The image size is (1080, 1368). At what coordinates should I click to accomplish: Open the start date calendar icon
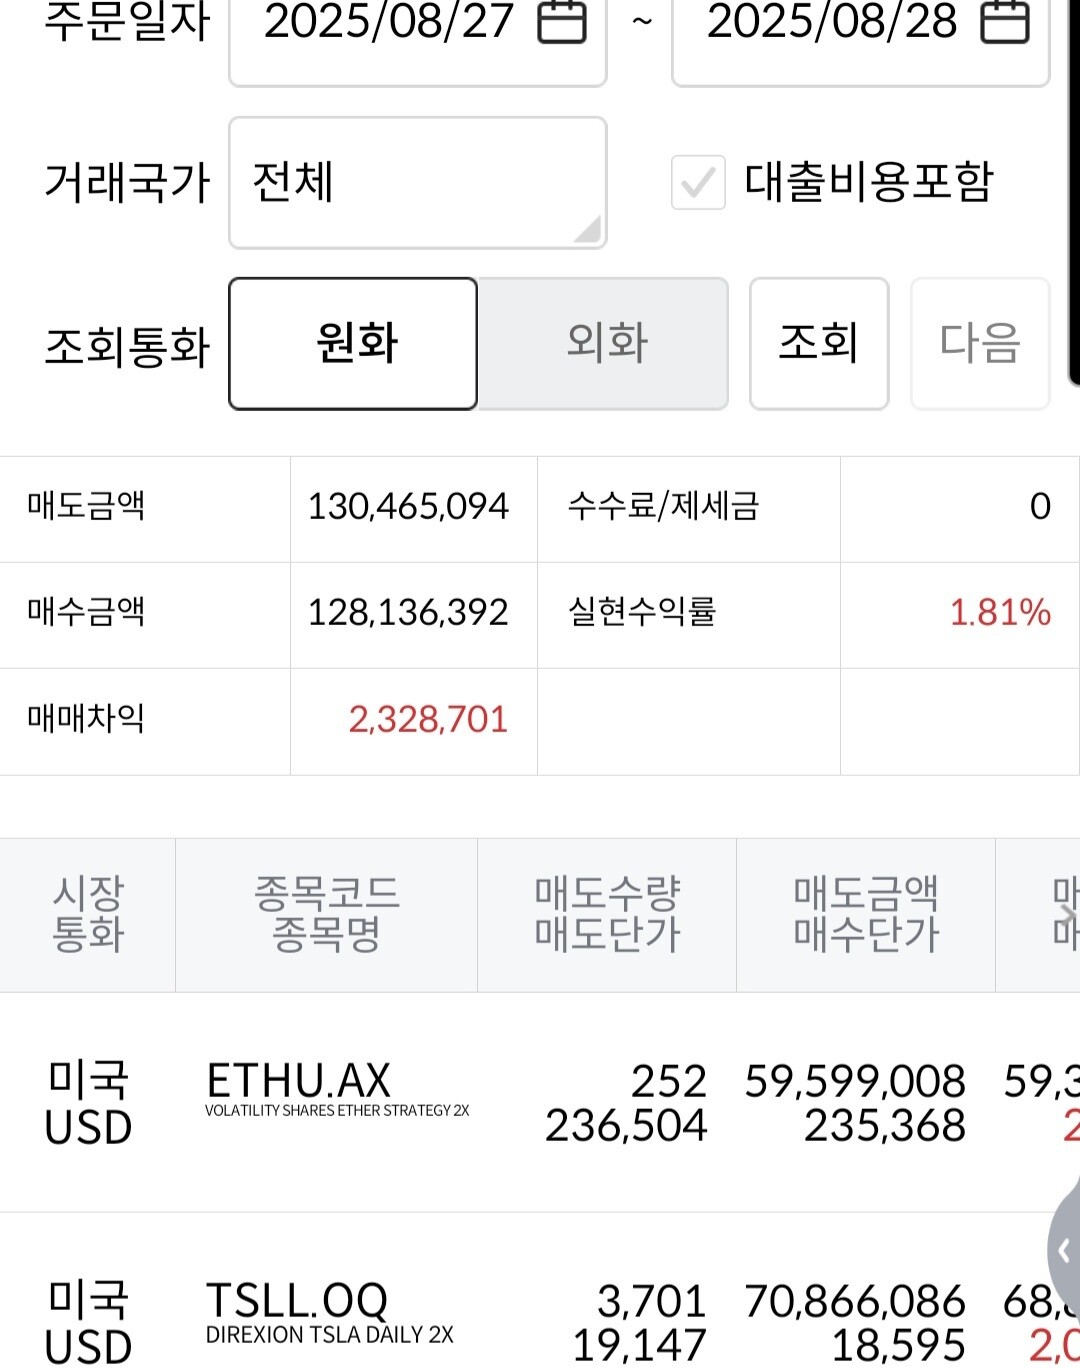point(562,22)
